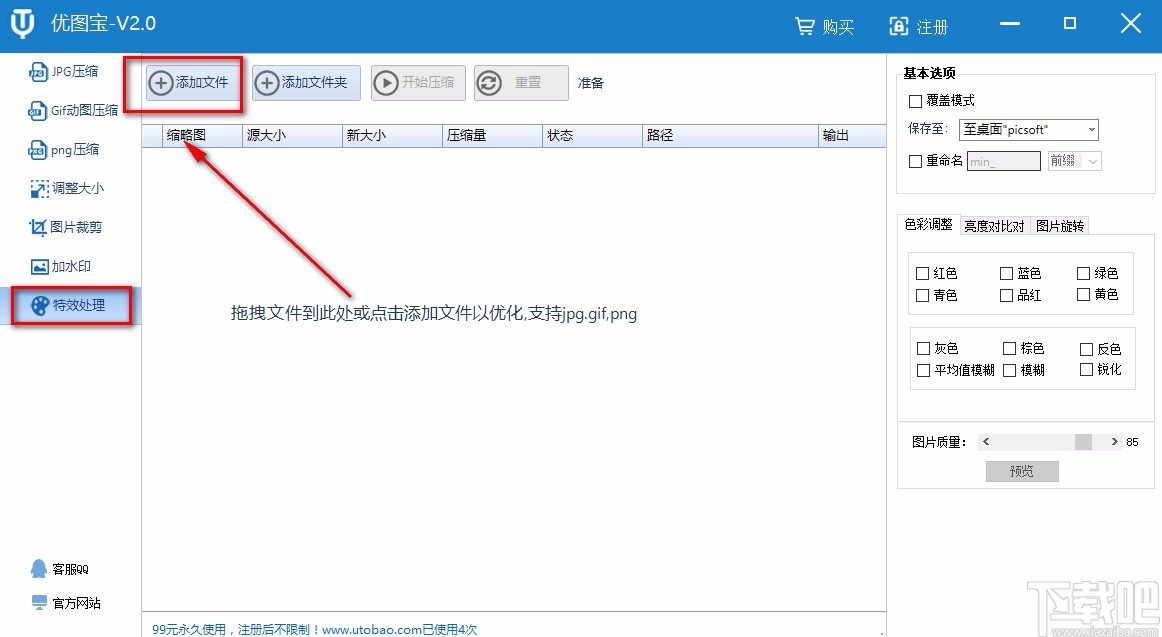Viewport: 1162px width, 637px height.
Task: Switch to the 图片旋转 tab
Action: pos(1060,225)
